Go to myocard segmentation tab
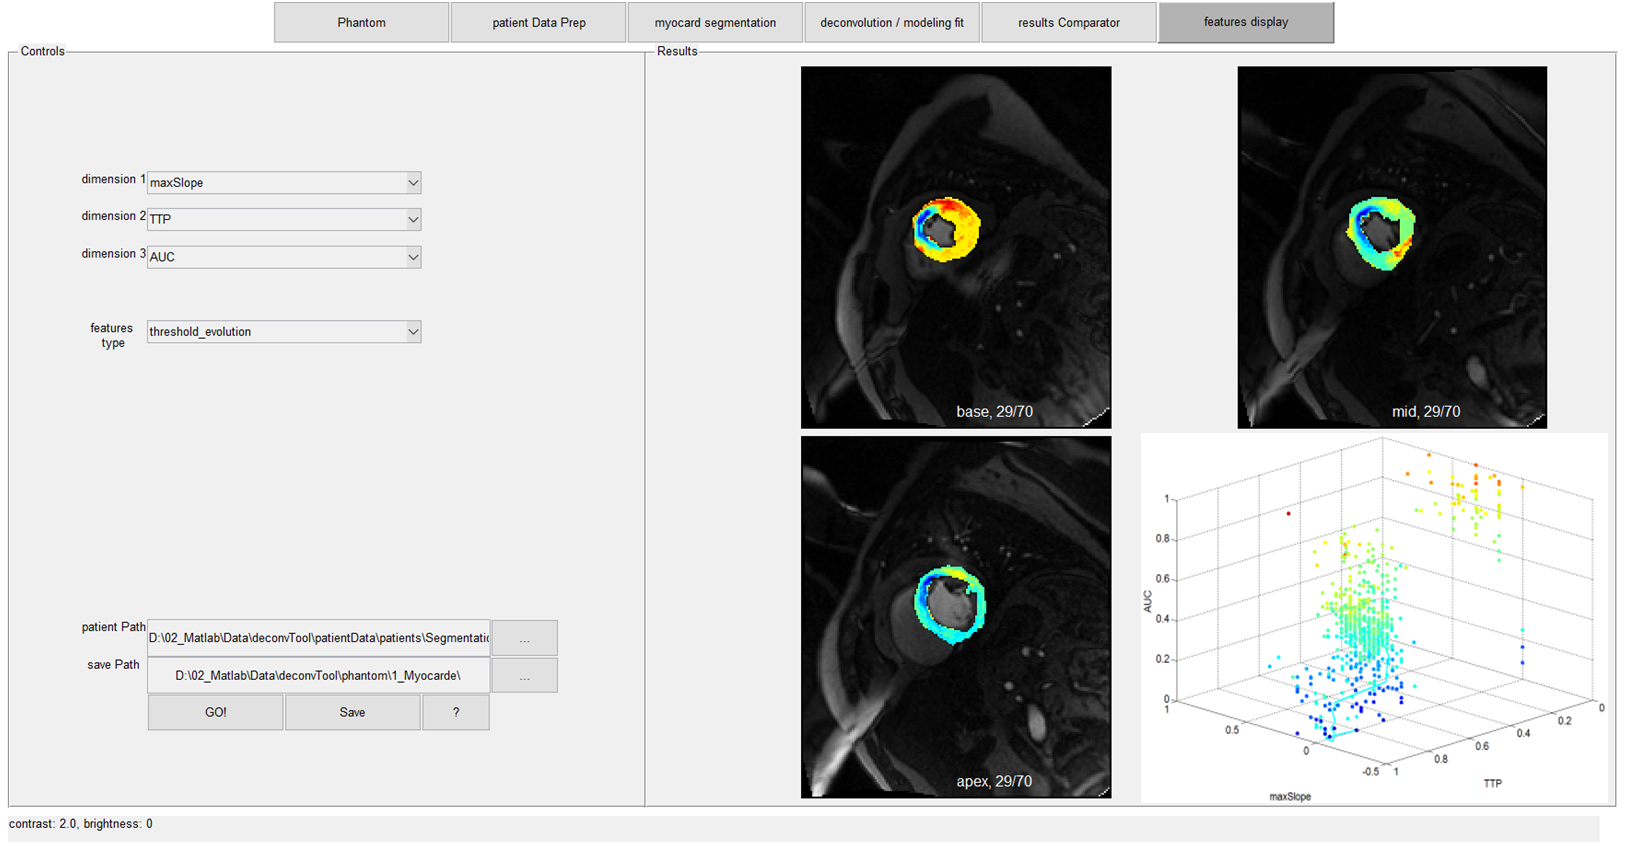This screenshot has width=1626, height=851. 715,22
